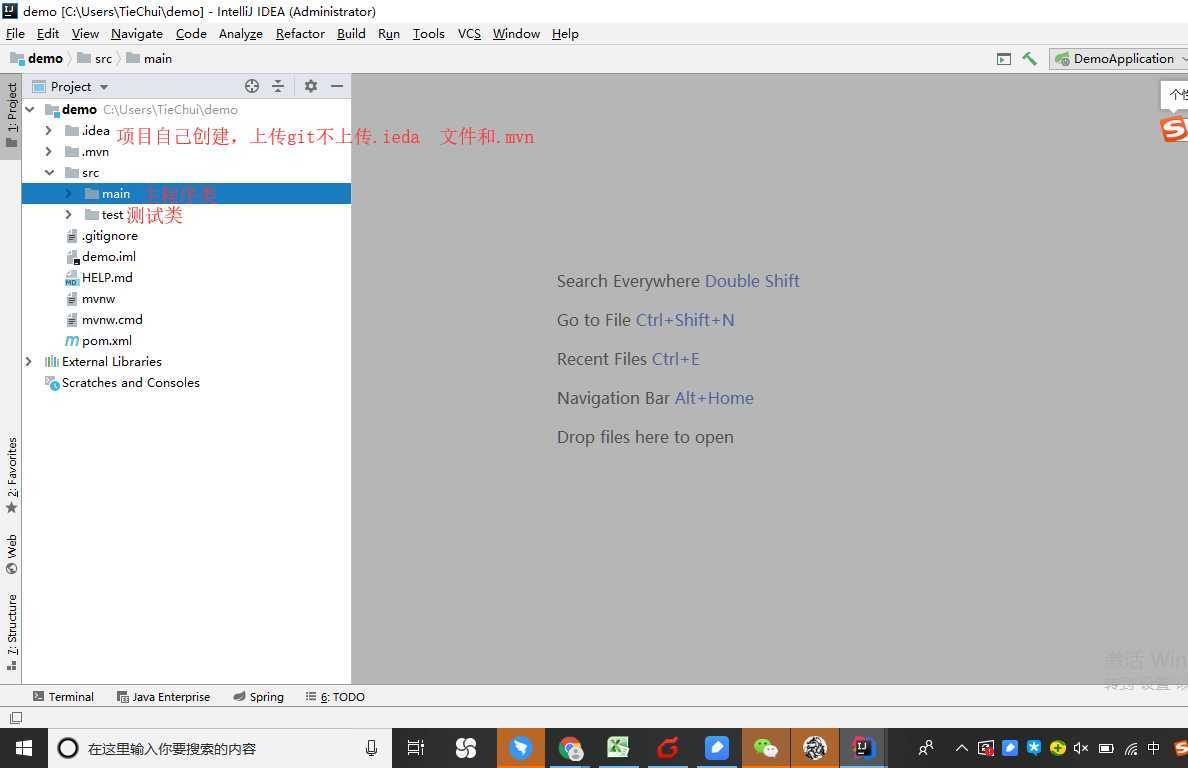Open Google Chrome from taskbar

pos(570,748)
